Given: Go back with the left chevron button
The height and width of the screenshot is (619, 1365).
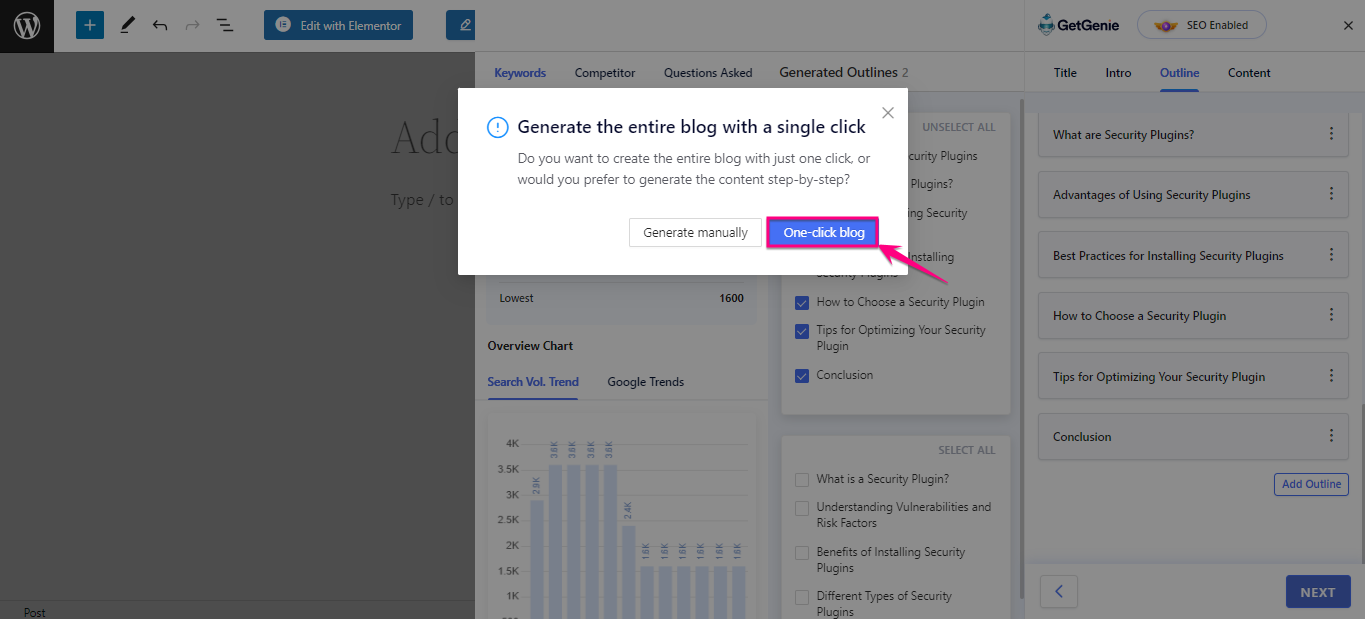Looking at the screenshot, I should click(1059, 592).
